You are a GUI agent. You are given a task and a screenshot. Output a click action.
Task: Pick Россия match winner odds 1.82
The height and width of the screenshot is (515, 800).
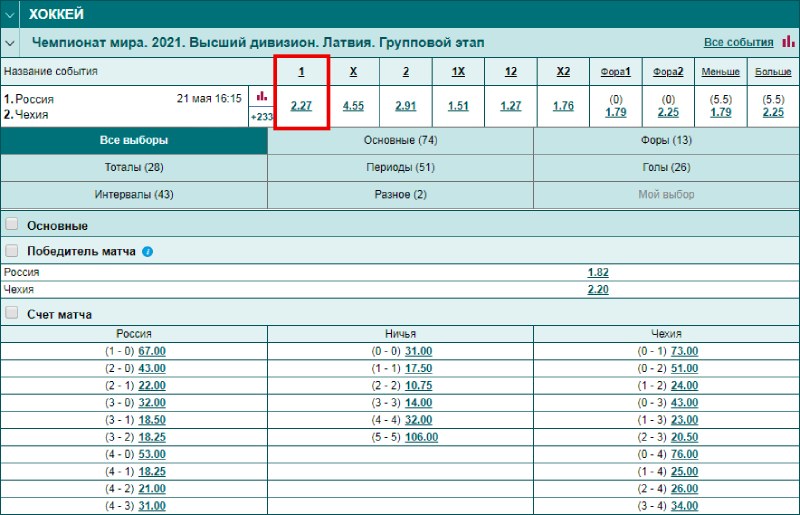[x=598, y=273]
